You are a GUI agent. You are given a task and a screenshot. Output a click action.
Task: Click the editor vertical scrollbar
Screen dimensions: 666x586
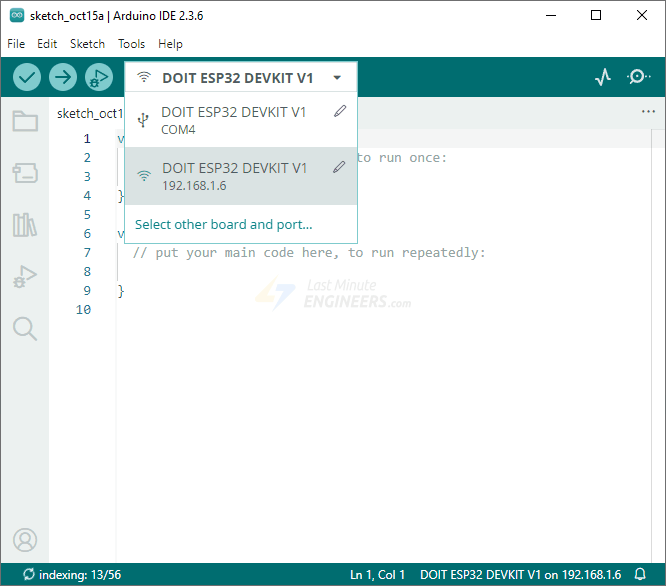click(x=658, y=346)
